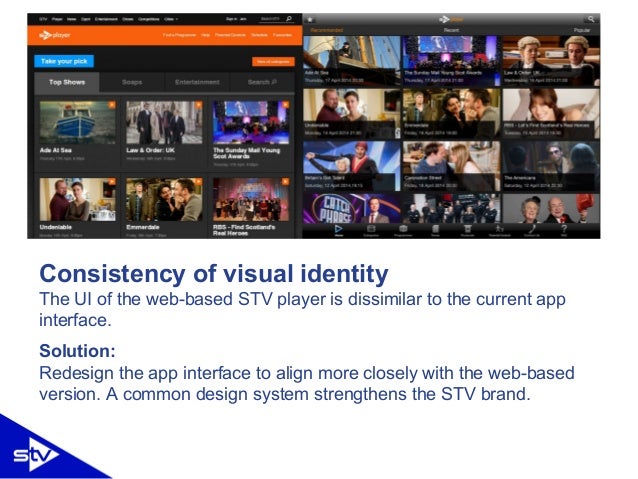
Task: Tap the Home play icon in app bar
Action: (x=339, y=230)
